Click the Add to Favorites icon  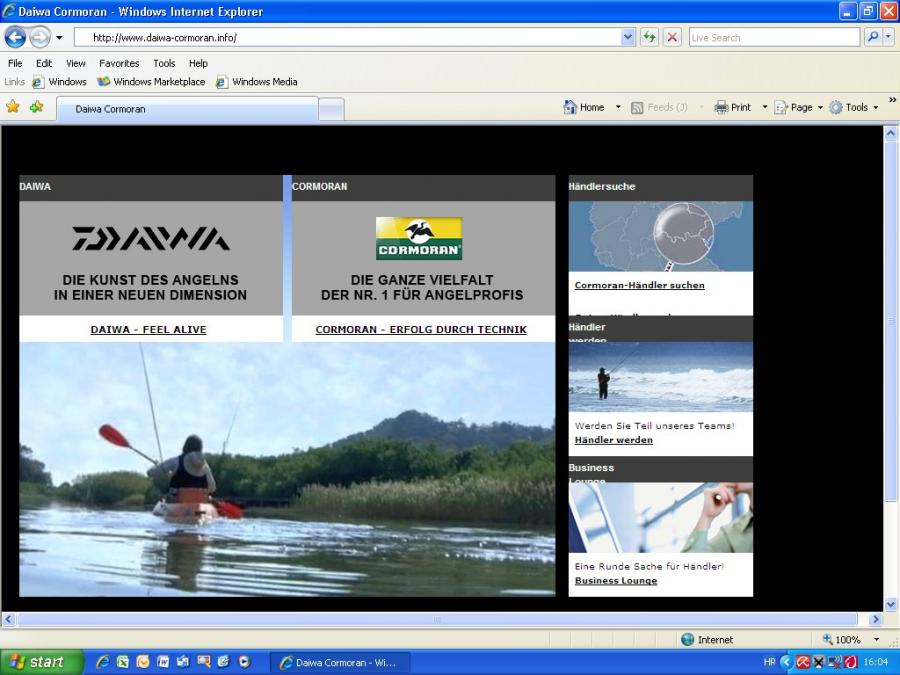(36, 107)
